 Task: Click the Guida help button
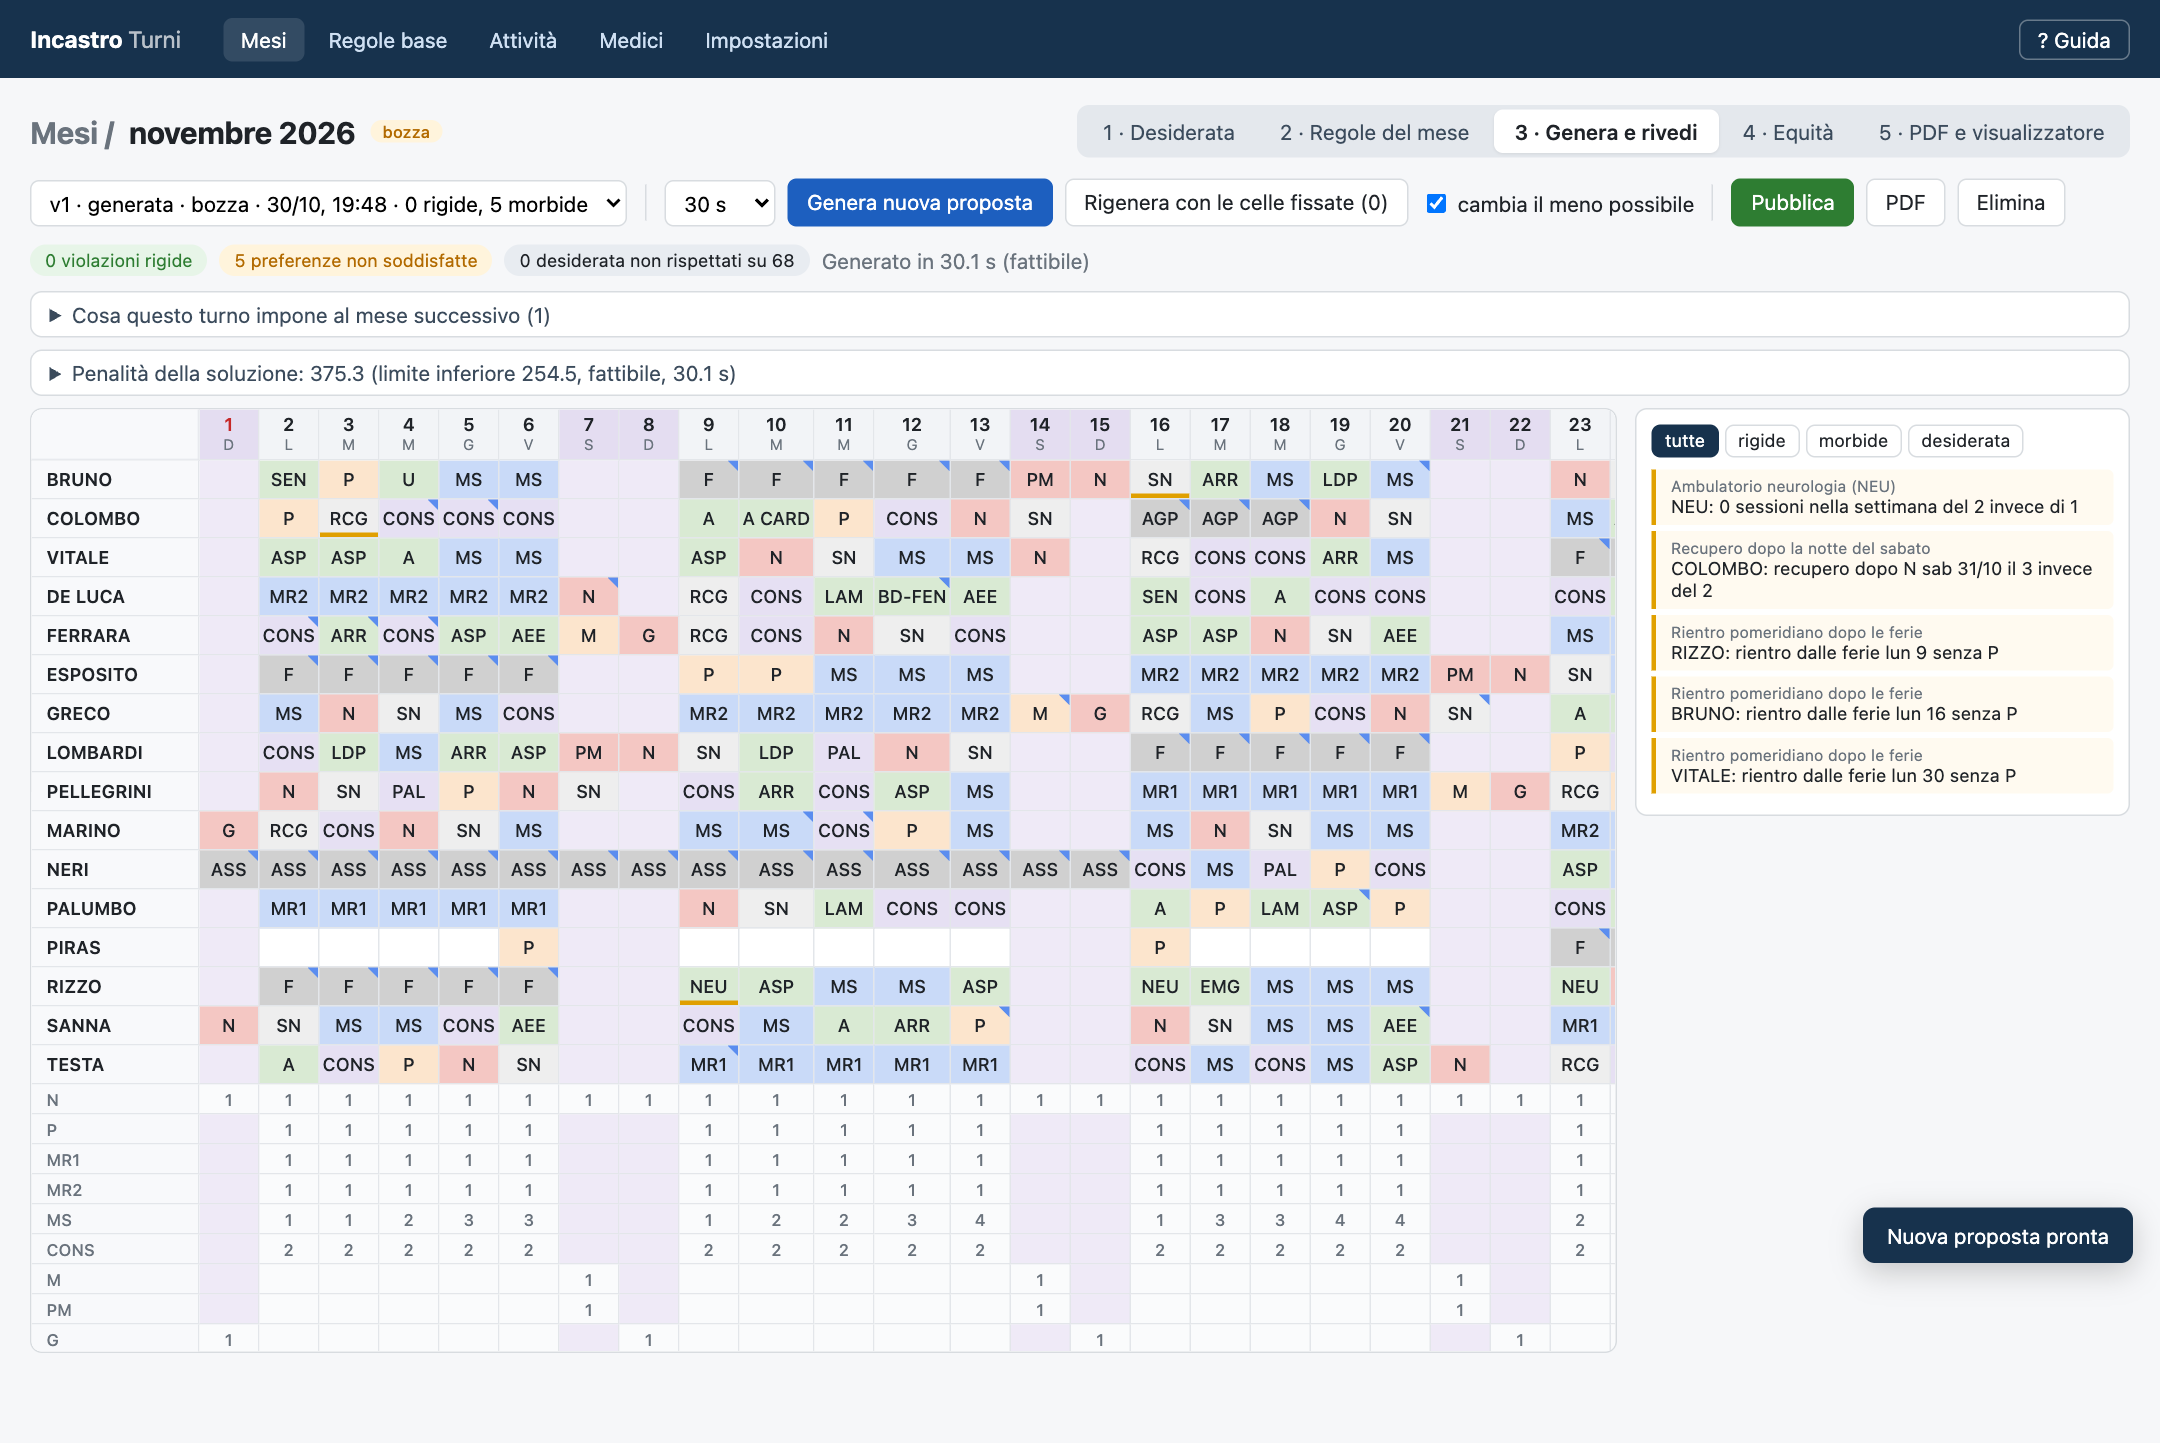point(2074,40)
